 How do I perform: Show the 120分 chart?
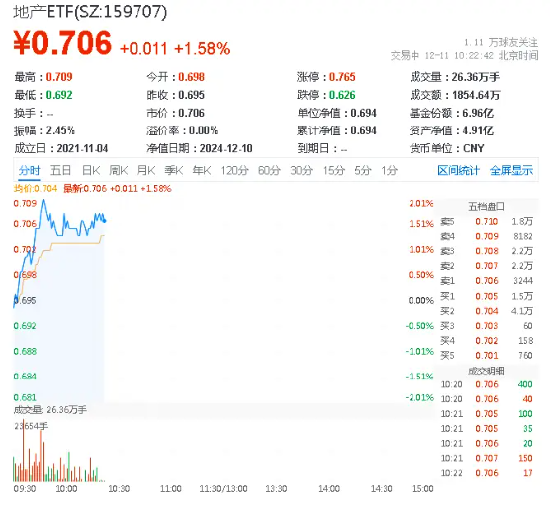234,171
